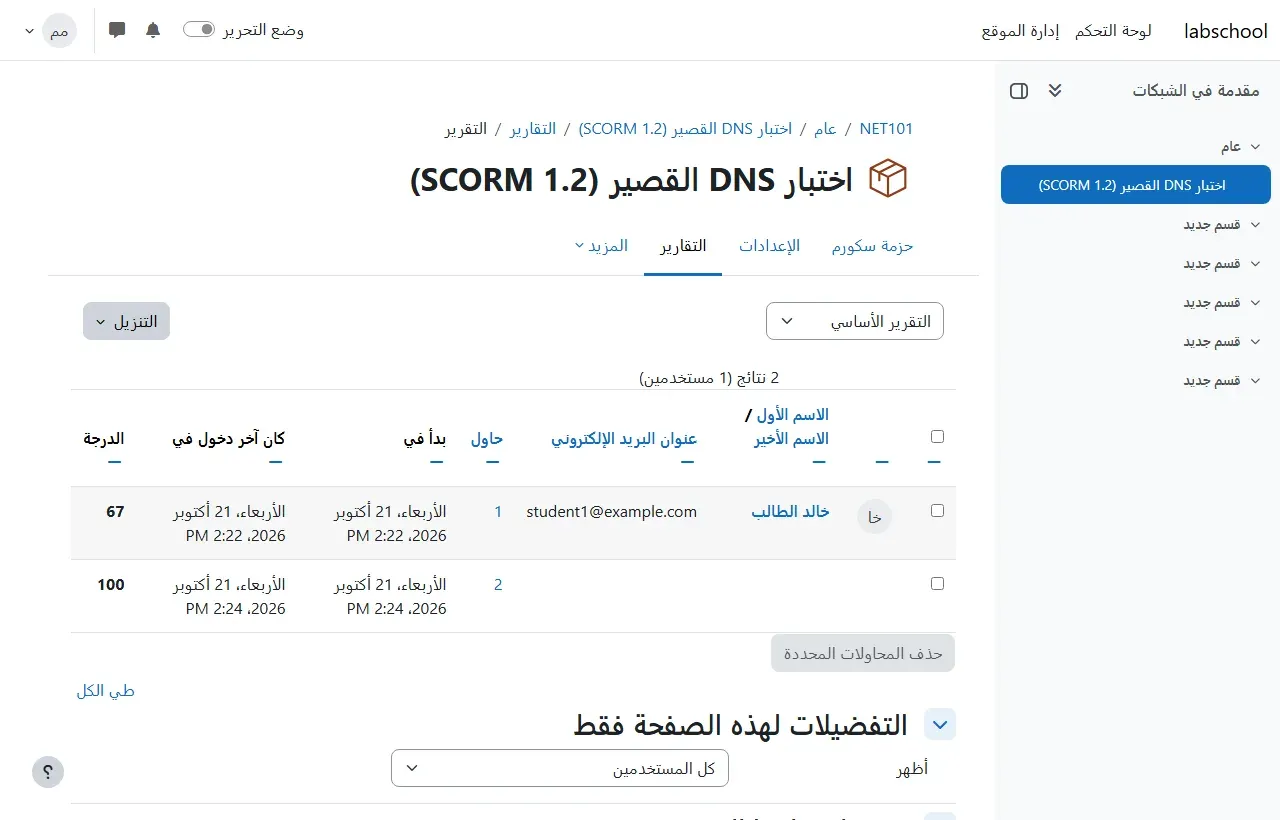
Task: Select the اختبار DNS القصير item in course index
Action: pyautogui.click(x=1136, y=185)
